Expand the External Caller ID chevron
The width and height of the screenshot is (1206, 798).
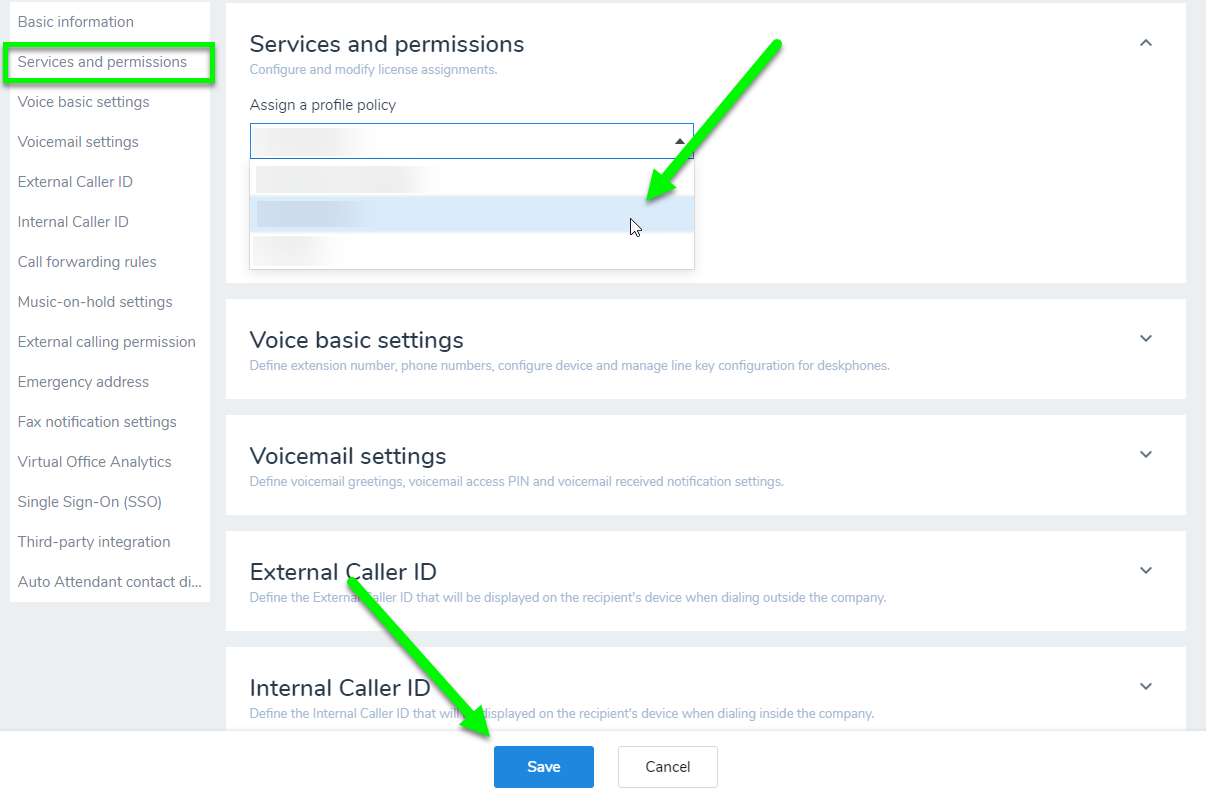[x=1146, y=570]
